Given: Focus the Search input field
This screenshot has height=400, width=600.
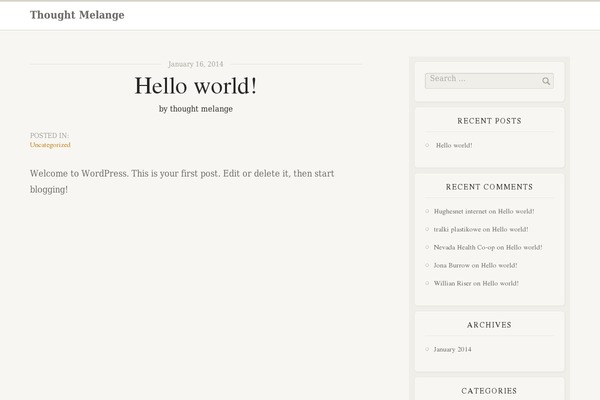Looking at the screenshot, I should [489, 81].
